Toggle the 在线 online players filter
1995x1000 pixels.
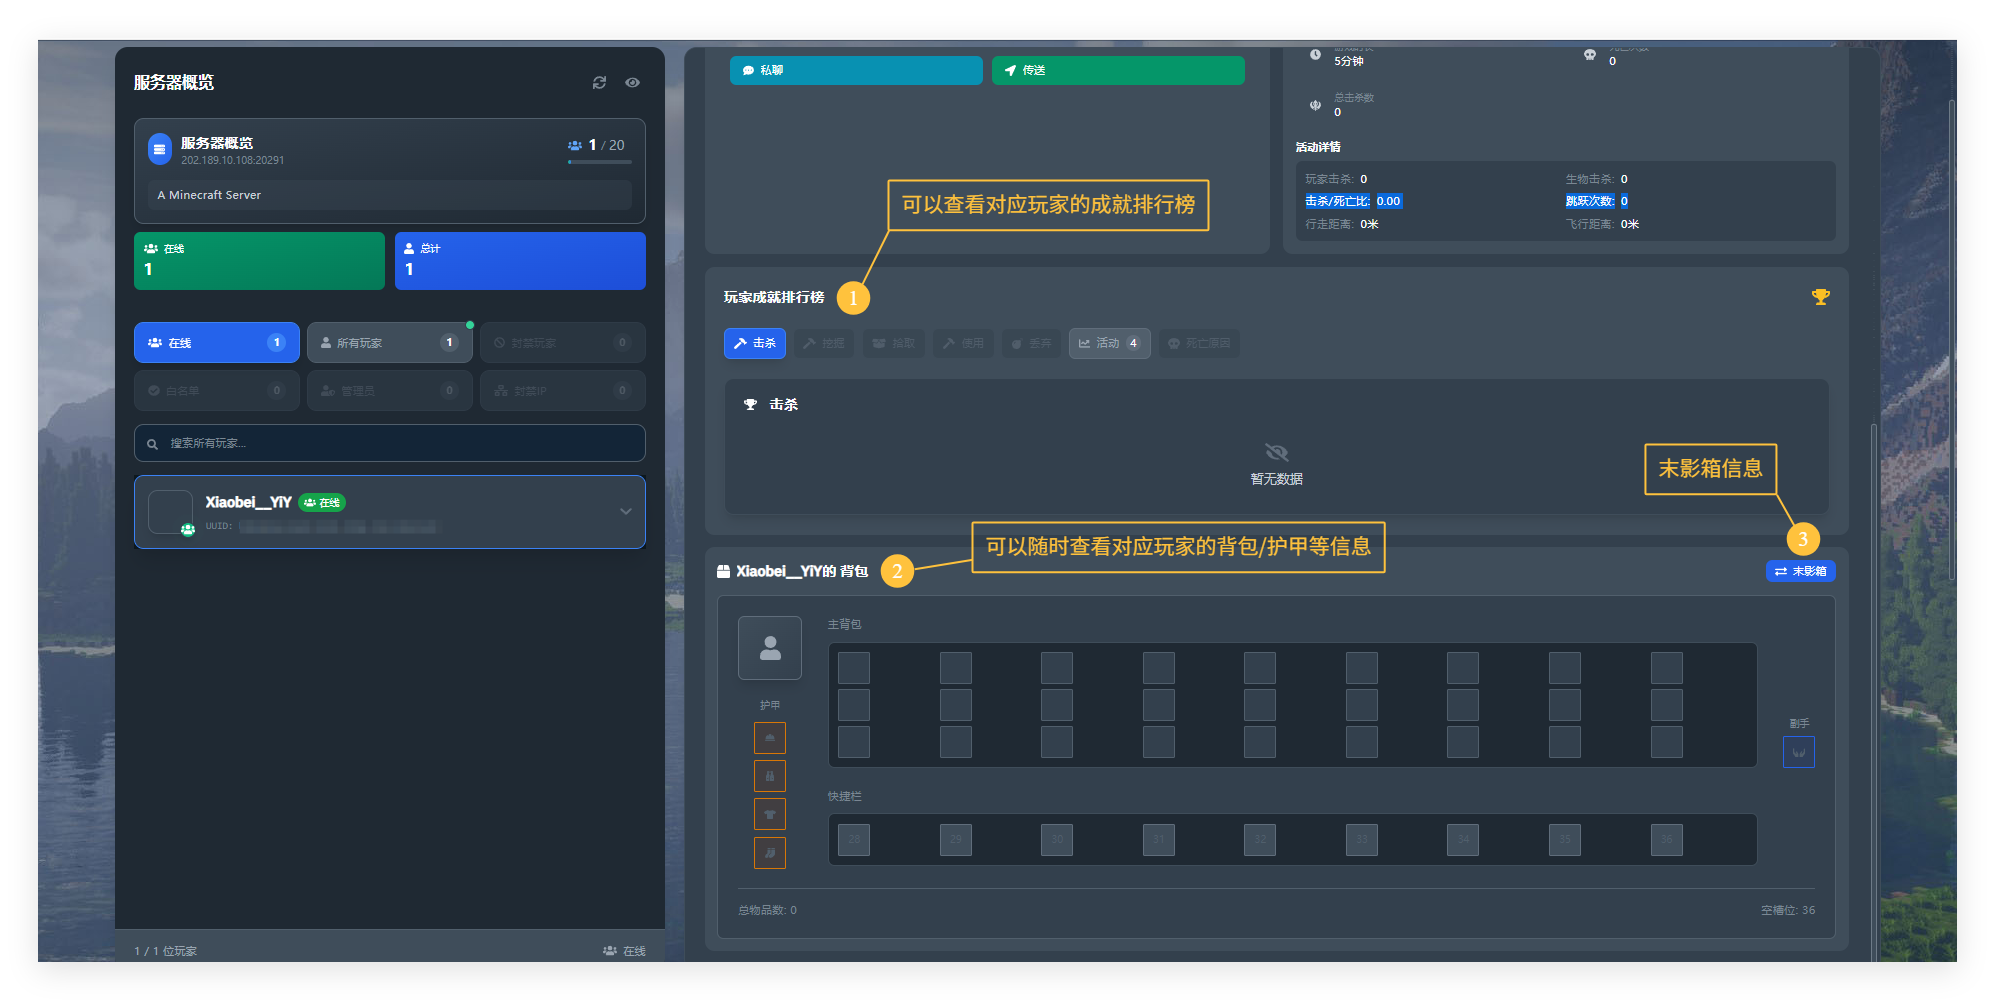pos(216,343)
